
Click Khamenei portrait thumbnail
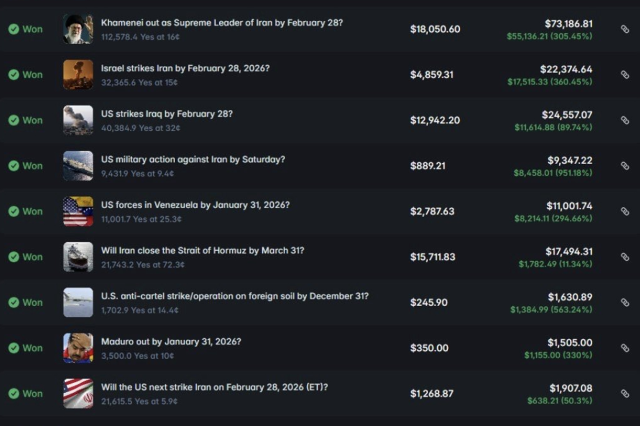[78, 29]
